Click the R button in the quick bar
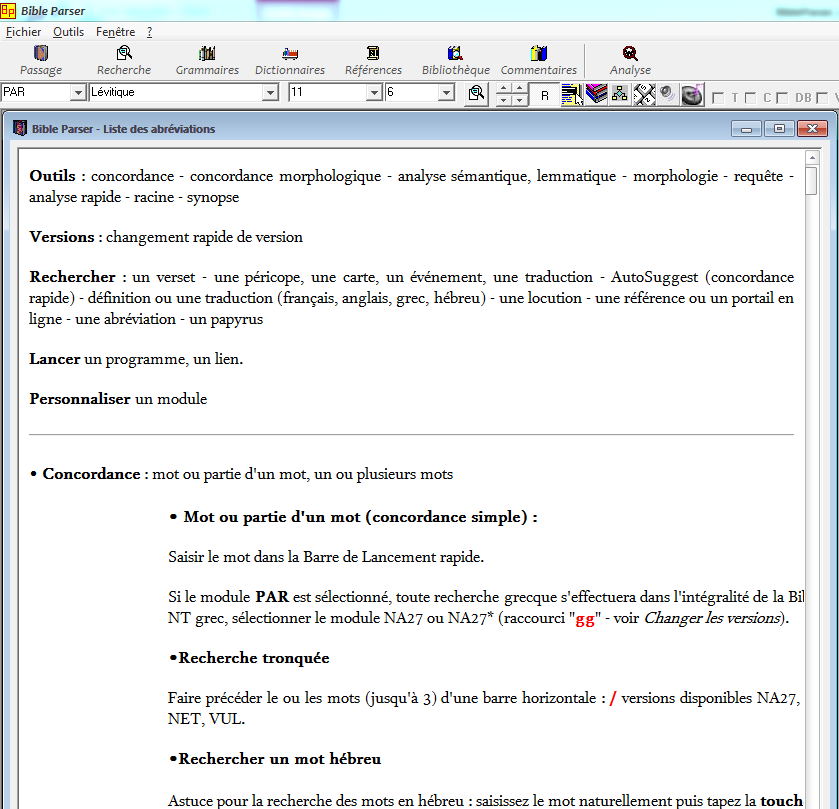The height and width of the screenshot is (809, 839). coord(545,95)
